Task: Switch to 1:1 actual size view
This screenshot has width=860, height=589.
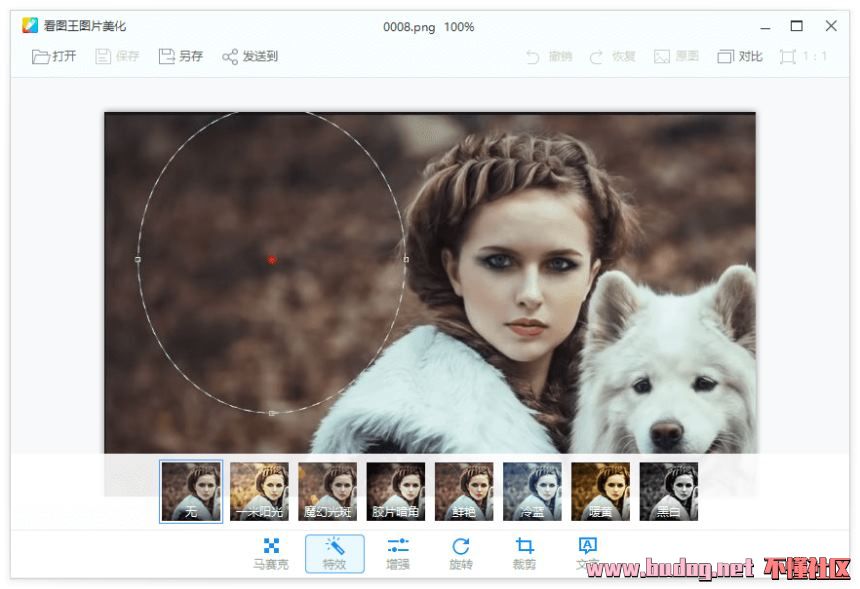Action: [804, 56]
